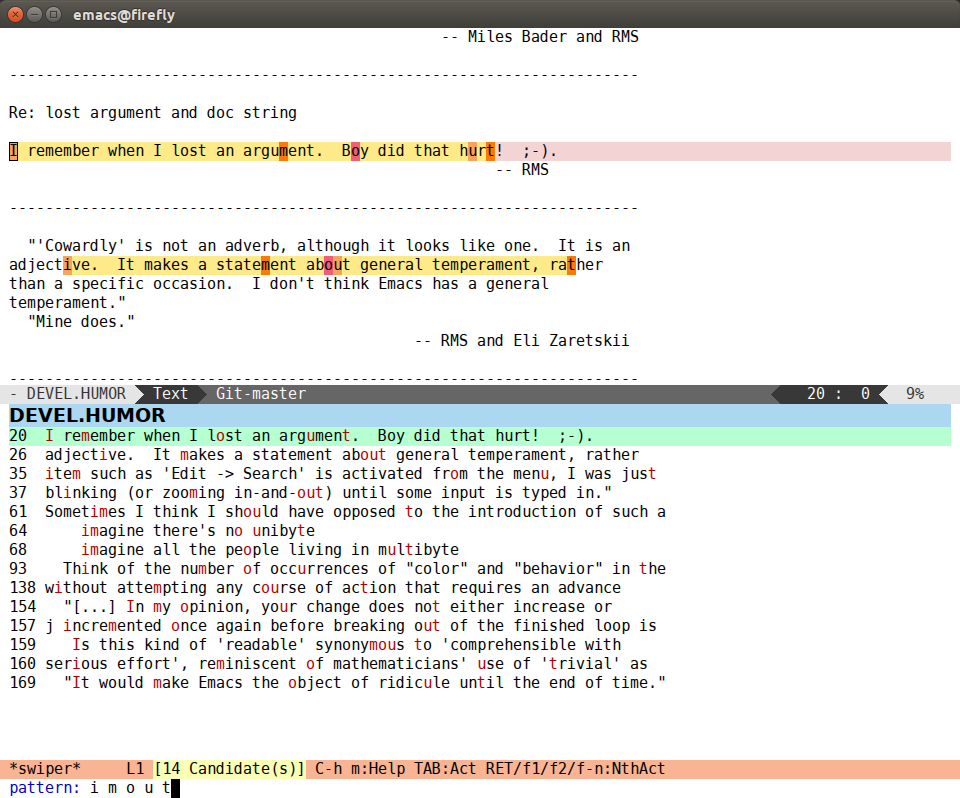Viewport: 960px width, 798px height.
Task: Click the [14 Candidate(s)] count indicator
Action: pyautogui.click(x=230, y=769)
